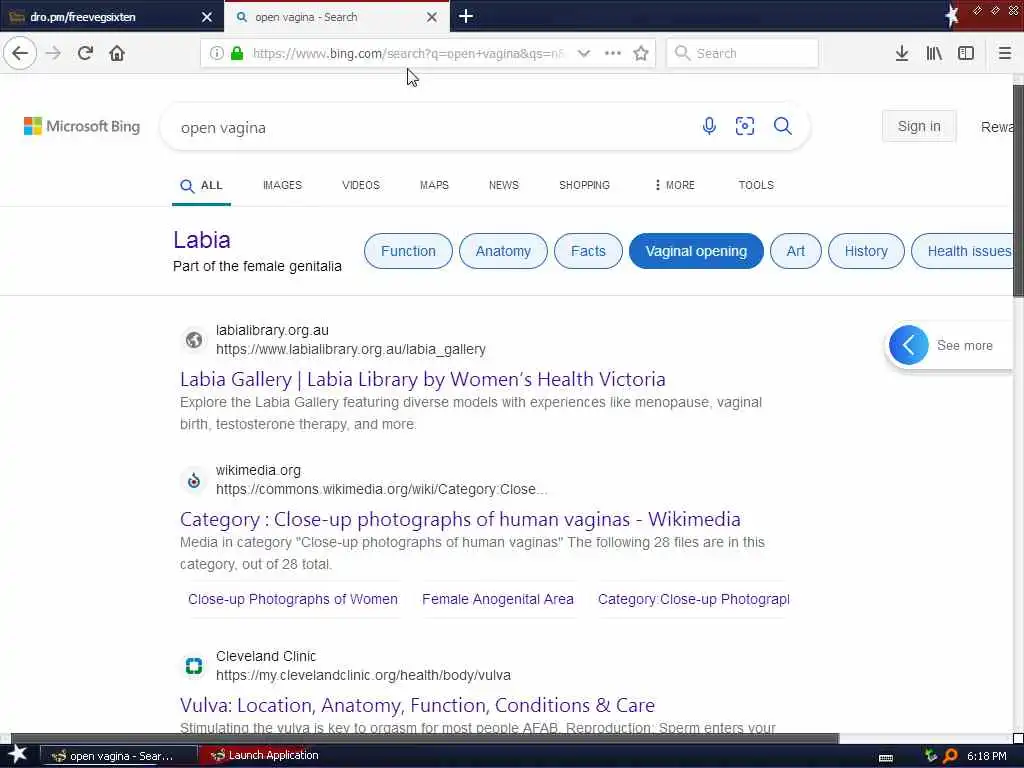This screenshot has width=1024, height=768.
Task: Select the Anatomy chip
Action: click(x=503, y=251)
